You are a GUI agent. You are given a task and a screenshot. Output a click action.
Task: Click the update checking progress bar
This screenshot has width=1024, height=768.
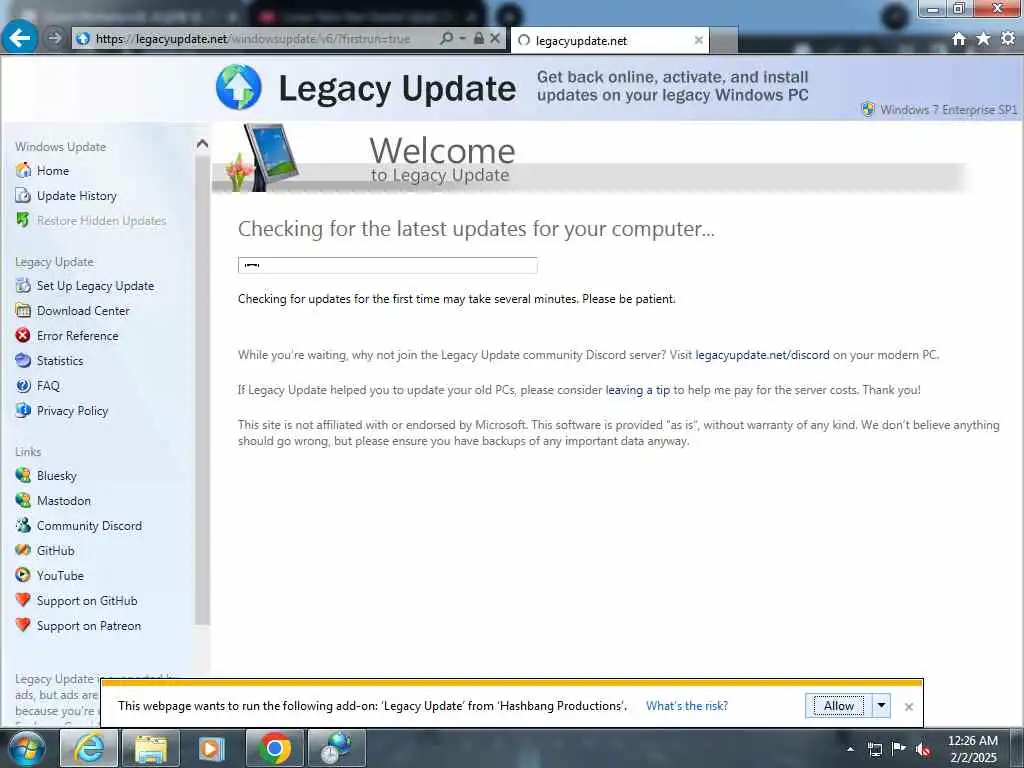388,265
